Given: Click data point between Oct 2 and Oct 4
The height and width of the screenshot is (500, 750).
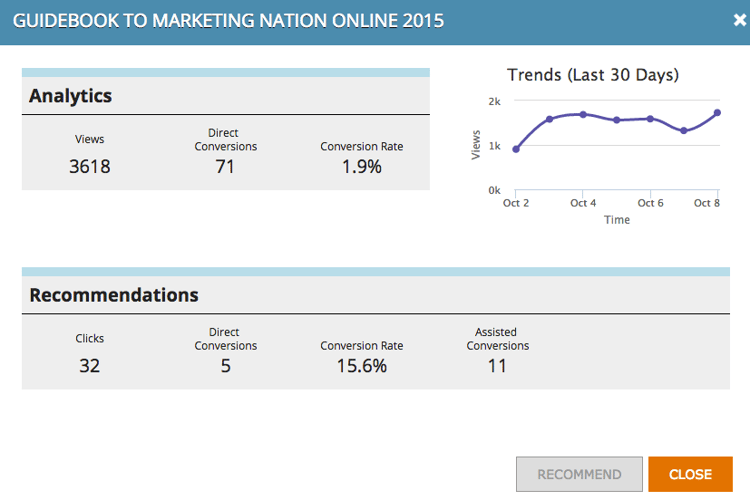Looking at the screenshot, I should tap(550, 119).
